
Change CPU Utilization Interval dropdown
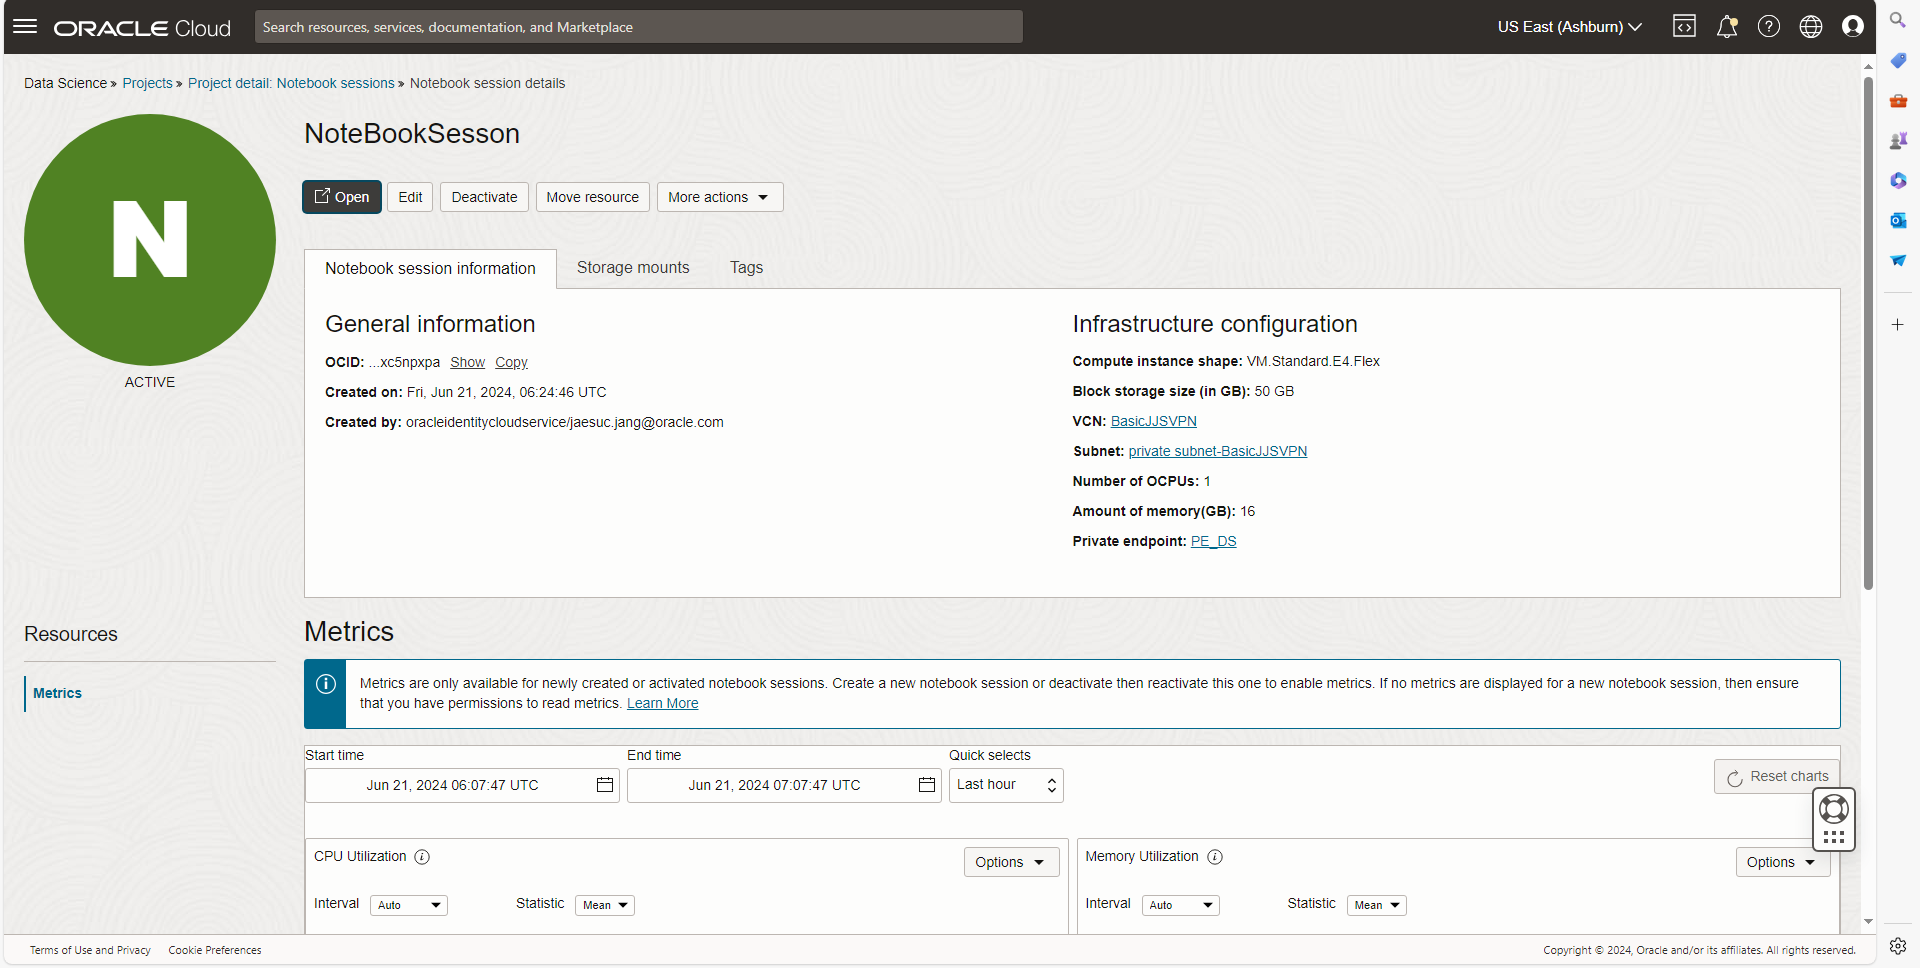click(x=409, y=905)
